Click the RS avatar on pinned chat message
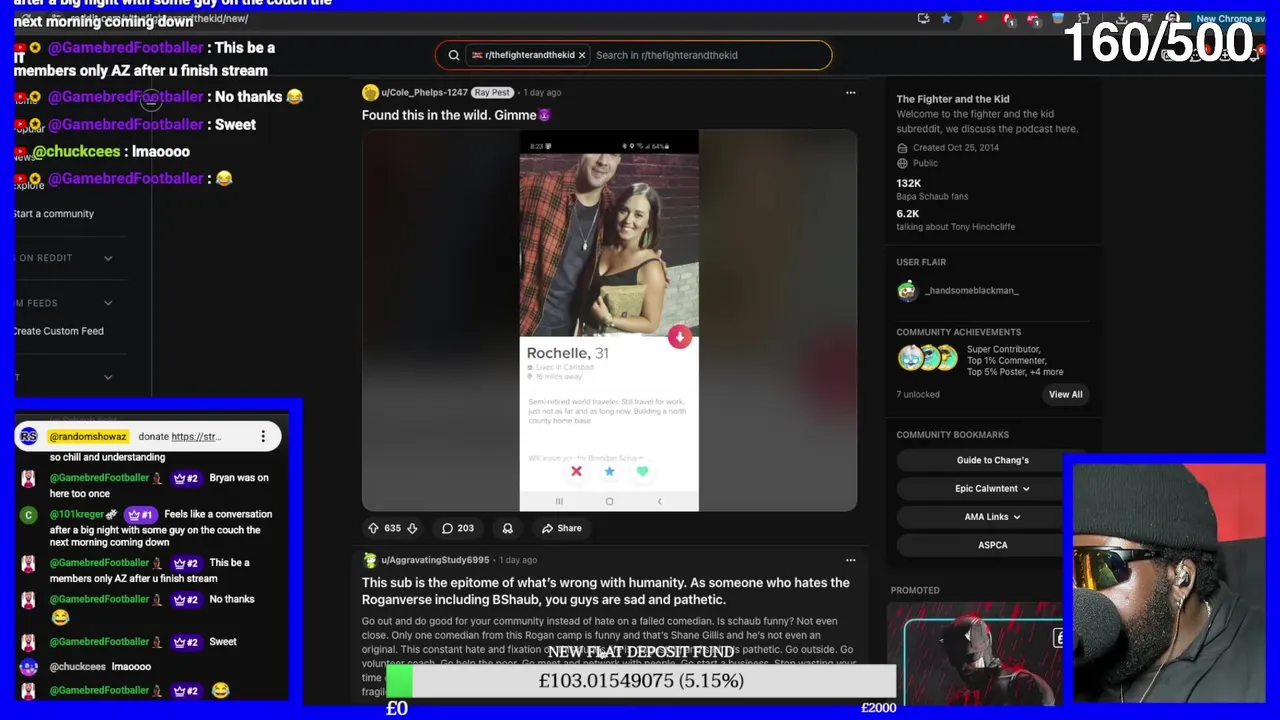Viewport: 1280px width, 720px height. (29, 436)
